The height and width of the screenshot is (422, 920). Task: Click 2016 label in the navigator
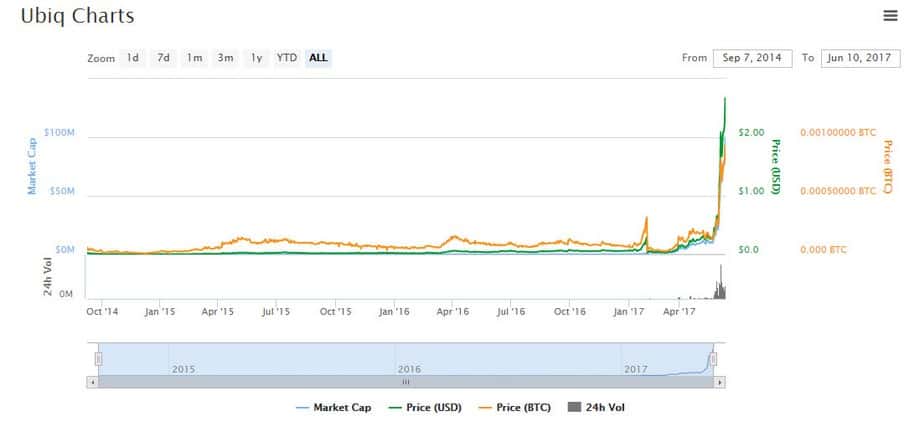[410, 370]
